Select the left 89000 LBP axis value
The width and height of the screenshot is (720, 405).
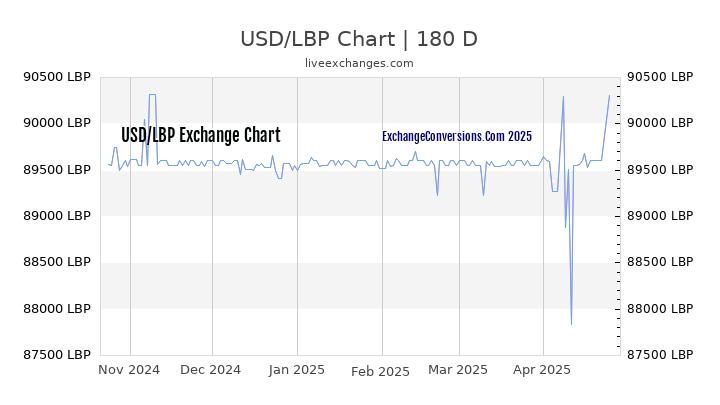57,216
